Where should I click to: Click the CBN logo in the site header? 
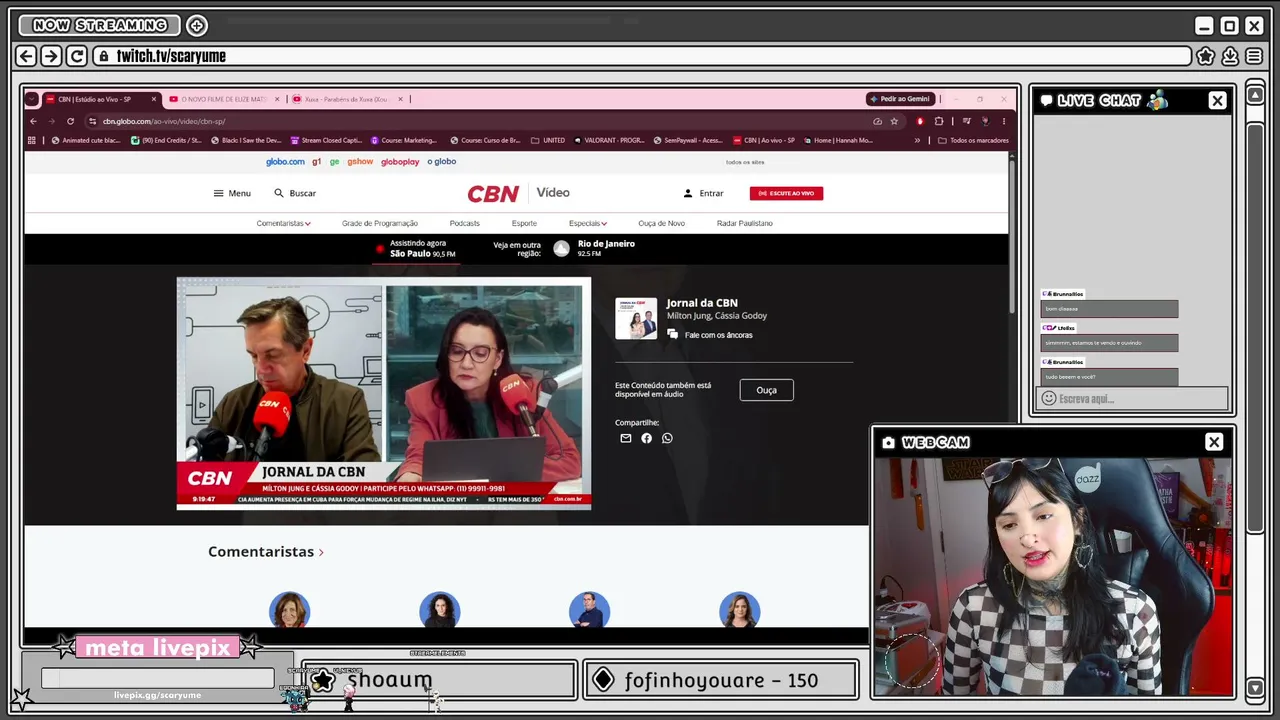(493, 193)
